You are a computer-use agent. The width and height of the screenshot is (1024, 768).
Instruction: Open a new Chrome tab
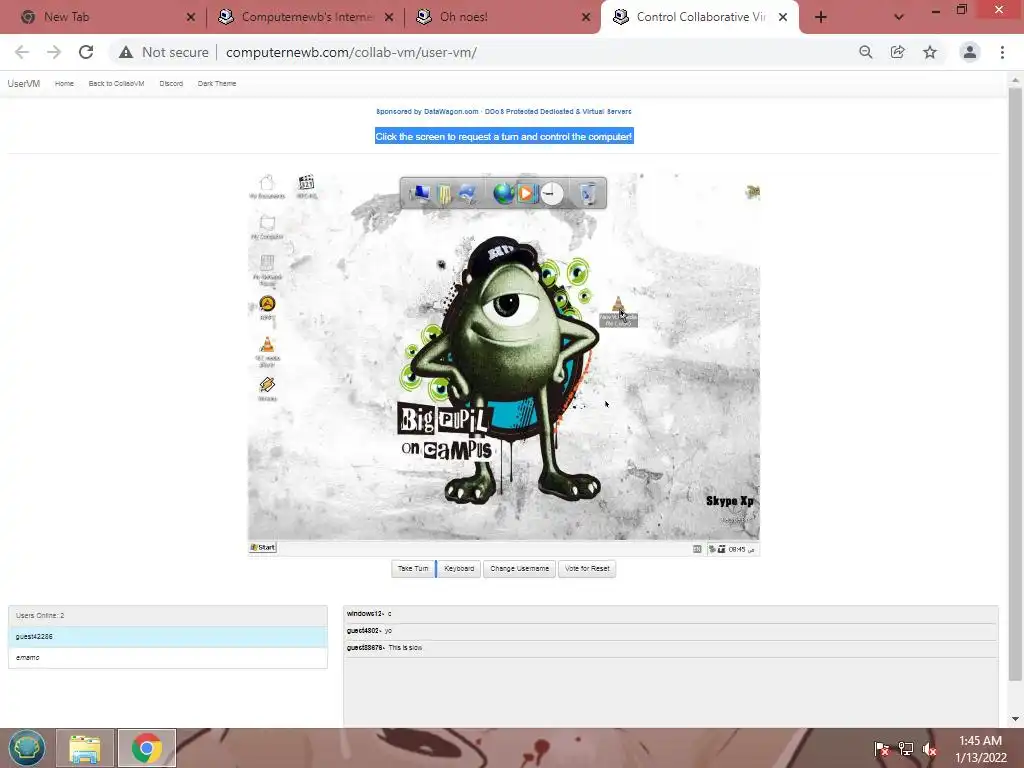(821, 17)
